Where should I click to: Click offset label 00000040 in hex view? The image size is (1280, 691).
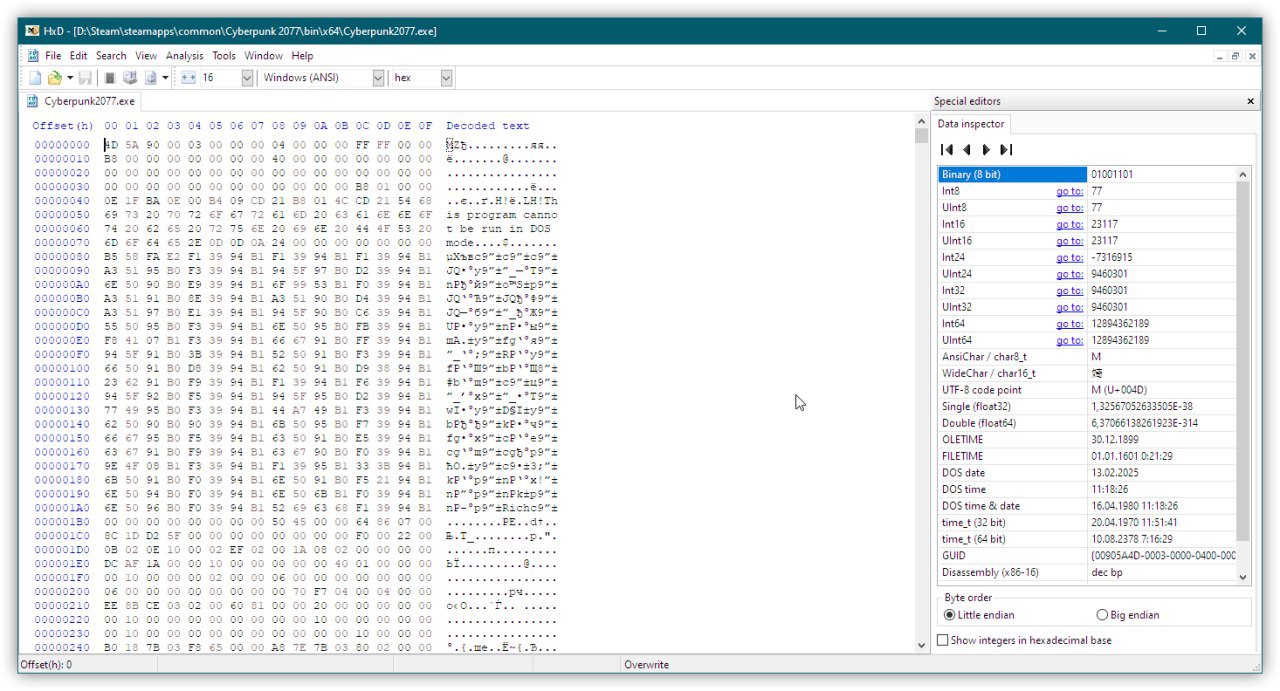[x=62, y=201]
